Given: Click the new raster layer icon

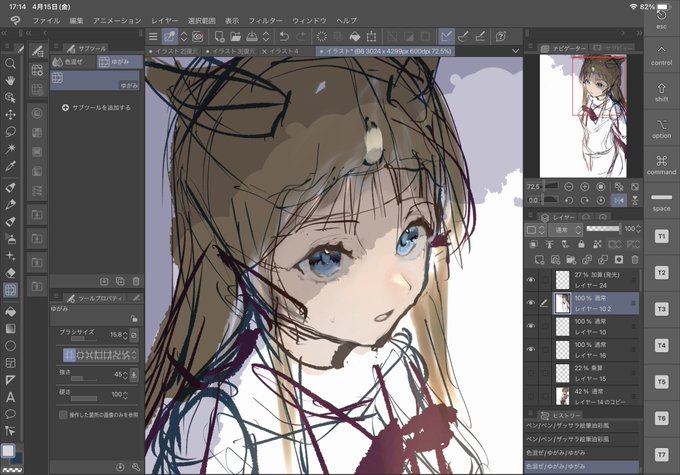Looking at the screenshot, I should [x=539, y=259].
